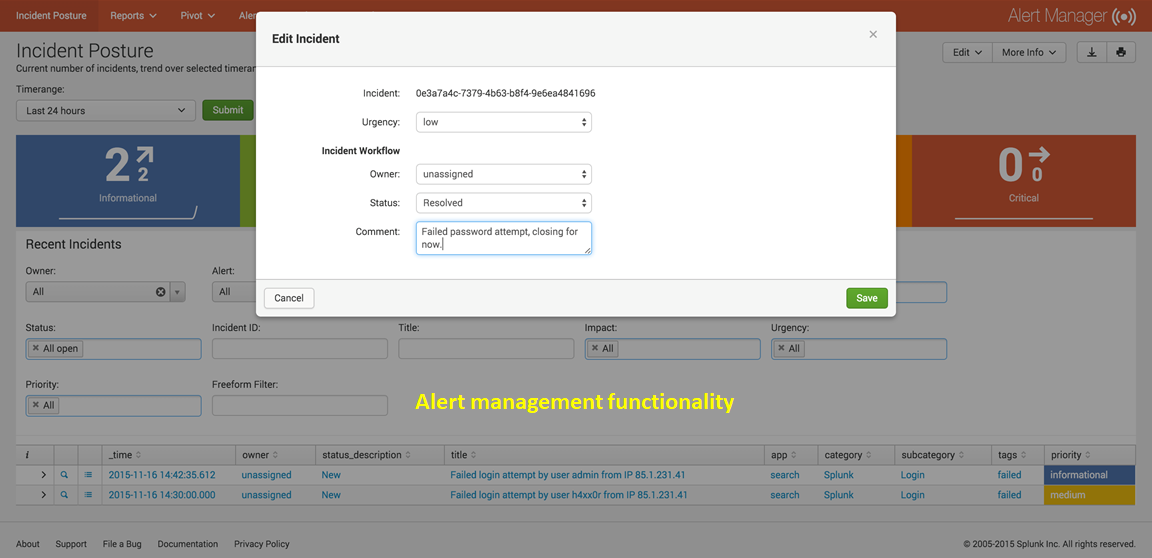The image size is (1152, 558).
Task: Click into the Comment text area
Action: click(x=503, y=238)
